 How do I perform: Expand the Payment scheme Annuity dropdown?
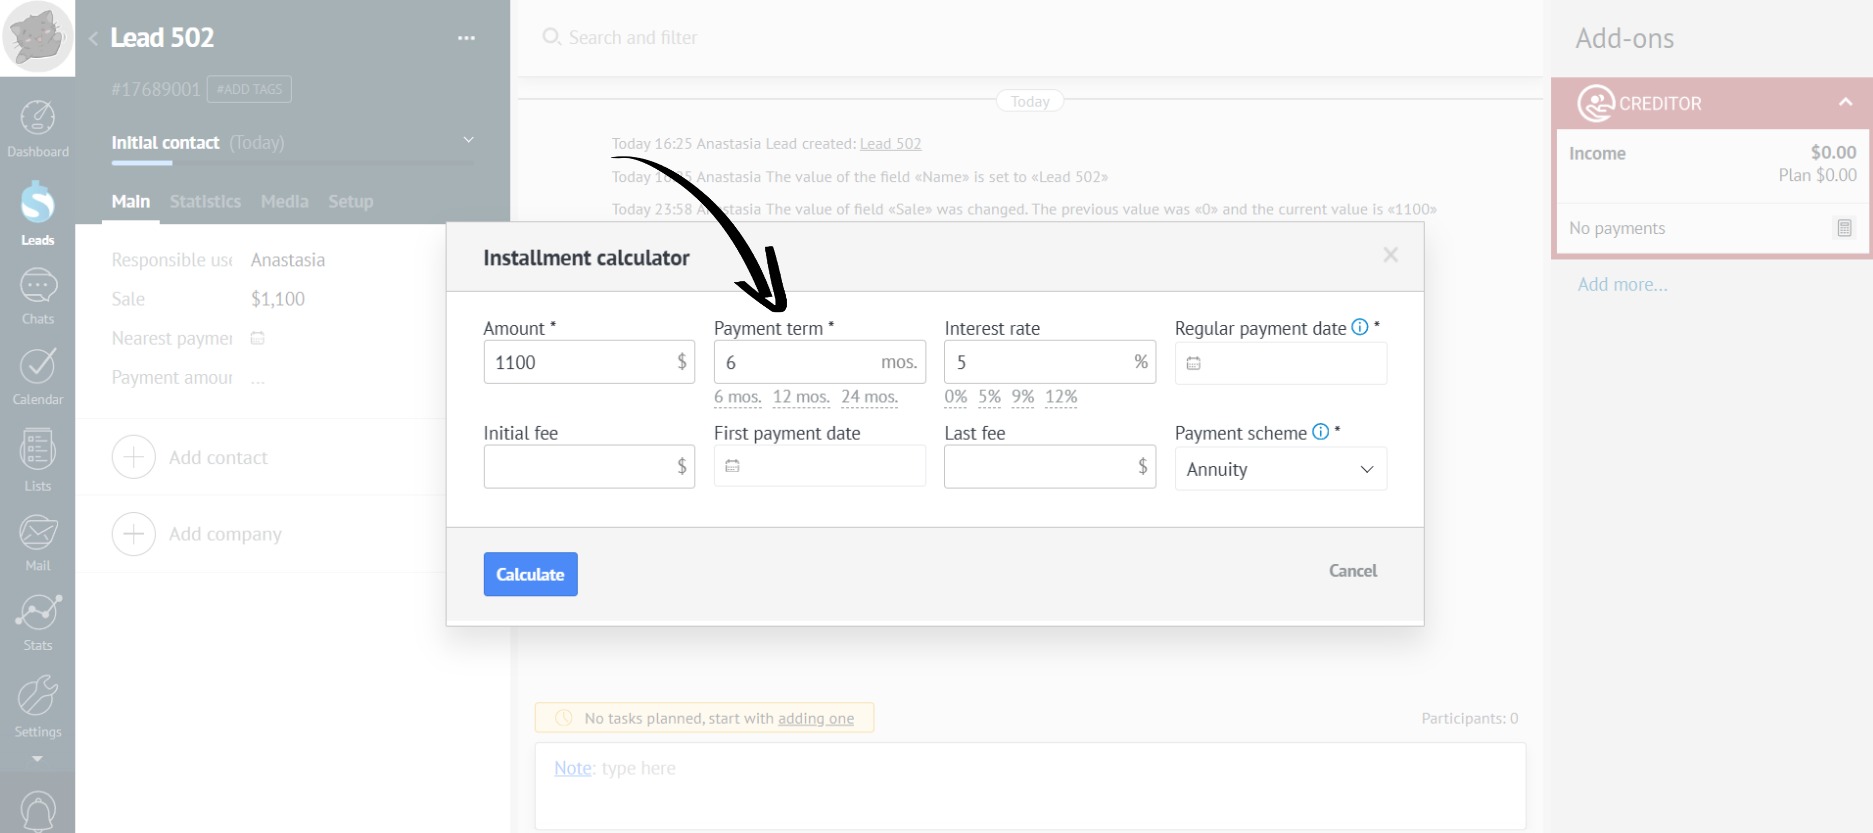pos(1280,469)
